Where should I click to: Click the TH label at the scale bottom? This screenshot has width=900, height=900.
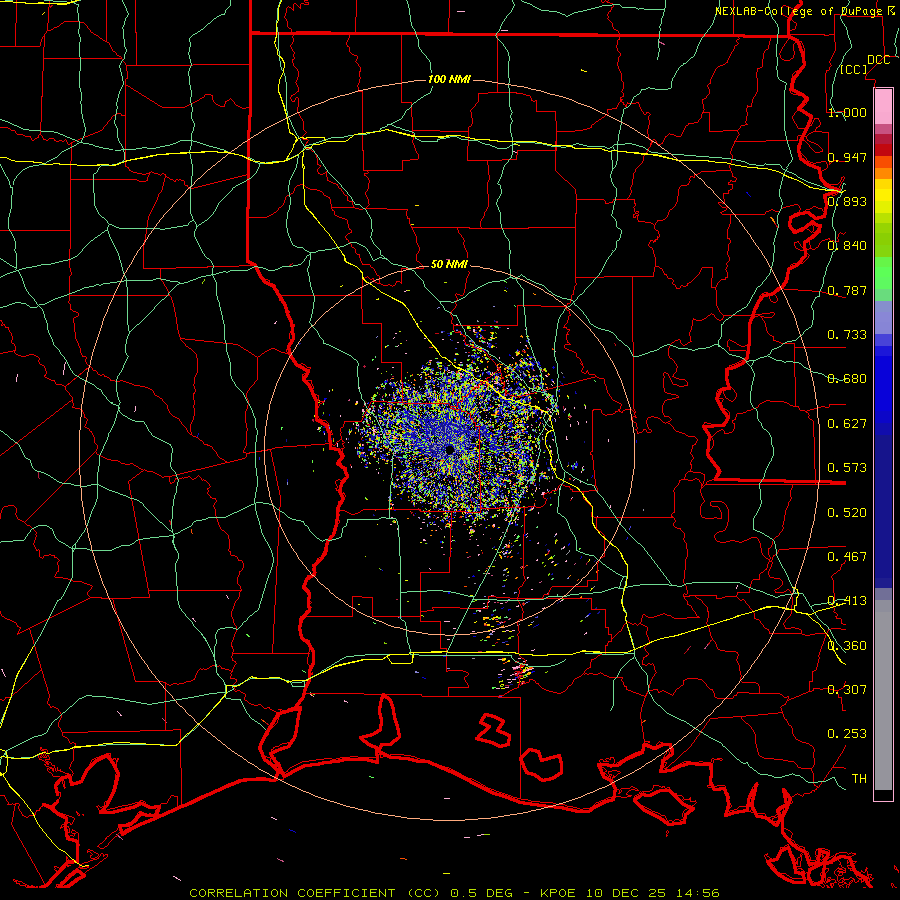click(859, 778)
